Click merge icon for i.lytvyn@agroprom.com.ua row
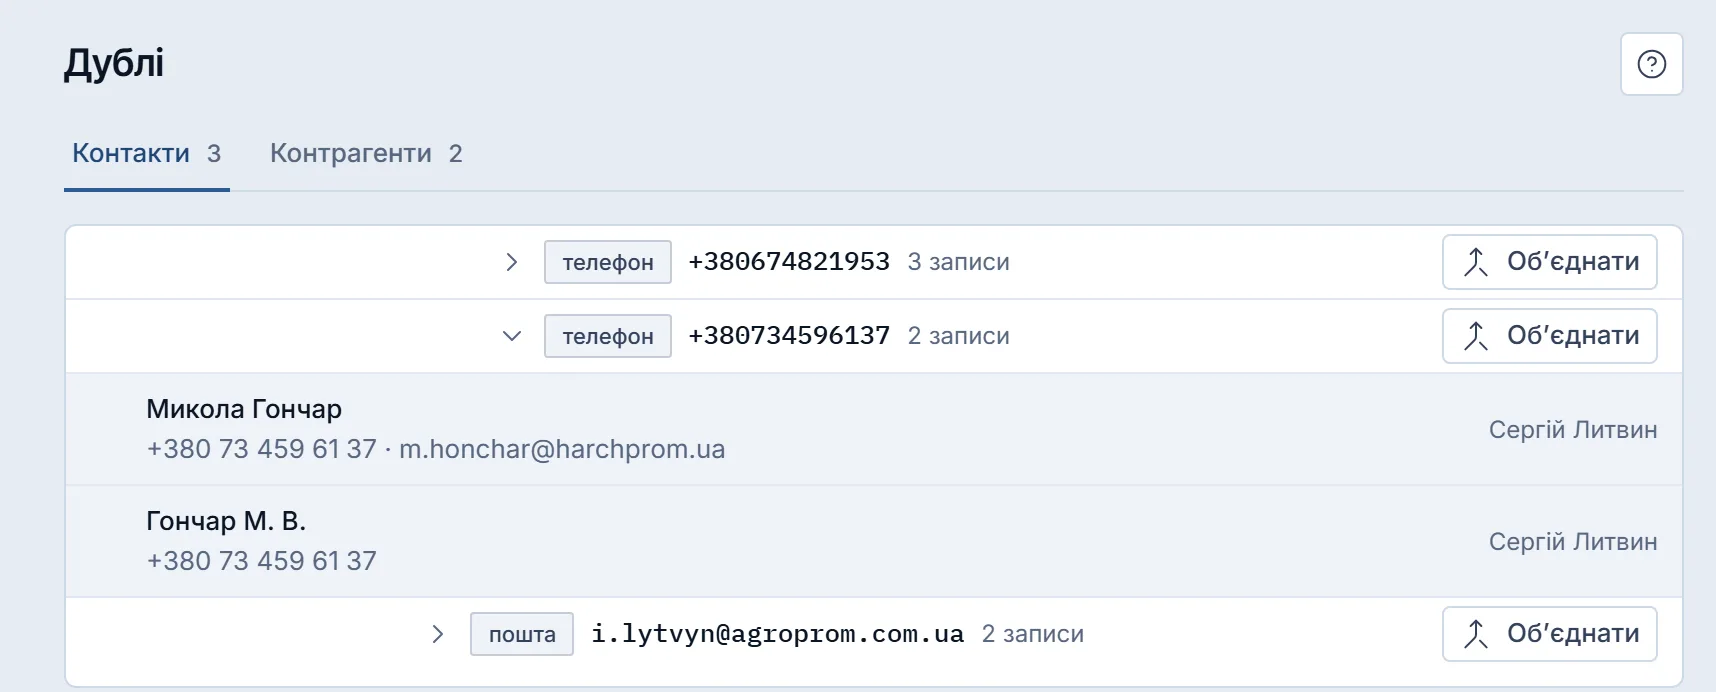 [1476, 634]
